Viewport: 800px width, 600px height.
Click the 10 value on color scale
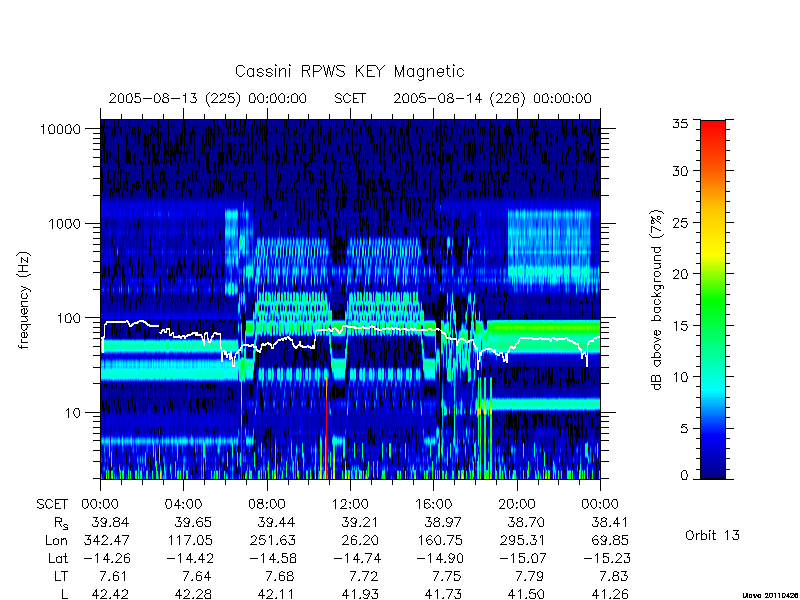click(x=680, y=377)
